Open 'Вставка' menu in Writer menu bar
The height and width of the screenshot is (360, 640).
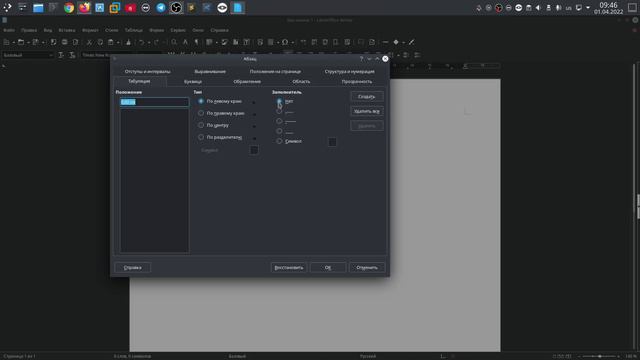[67, 30]
